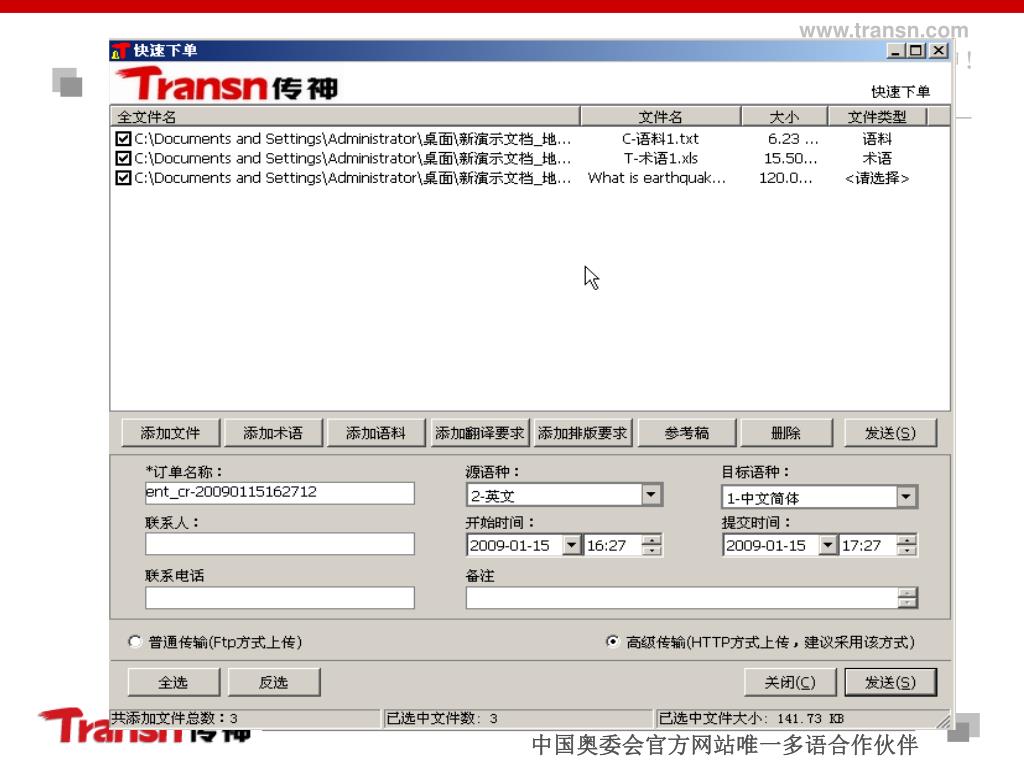Click the 添加翻译要求 button
The width and height of the screenshot is (1024, 768).
479,433
